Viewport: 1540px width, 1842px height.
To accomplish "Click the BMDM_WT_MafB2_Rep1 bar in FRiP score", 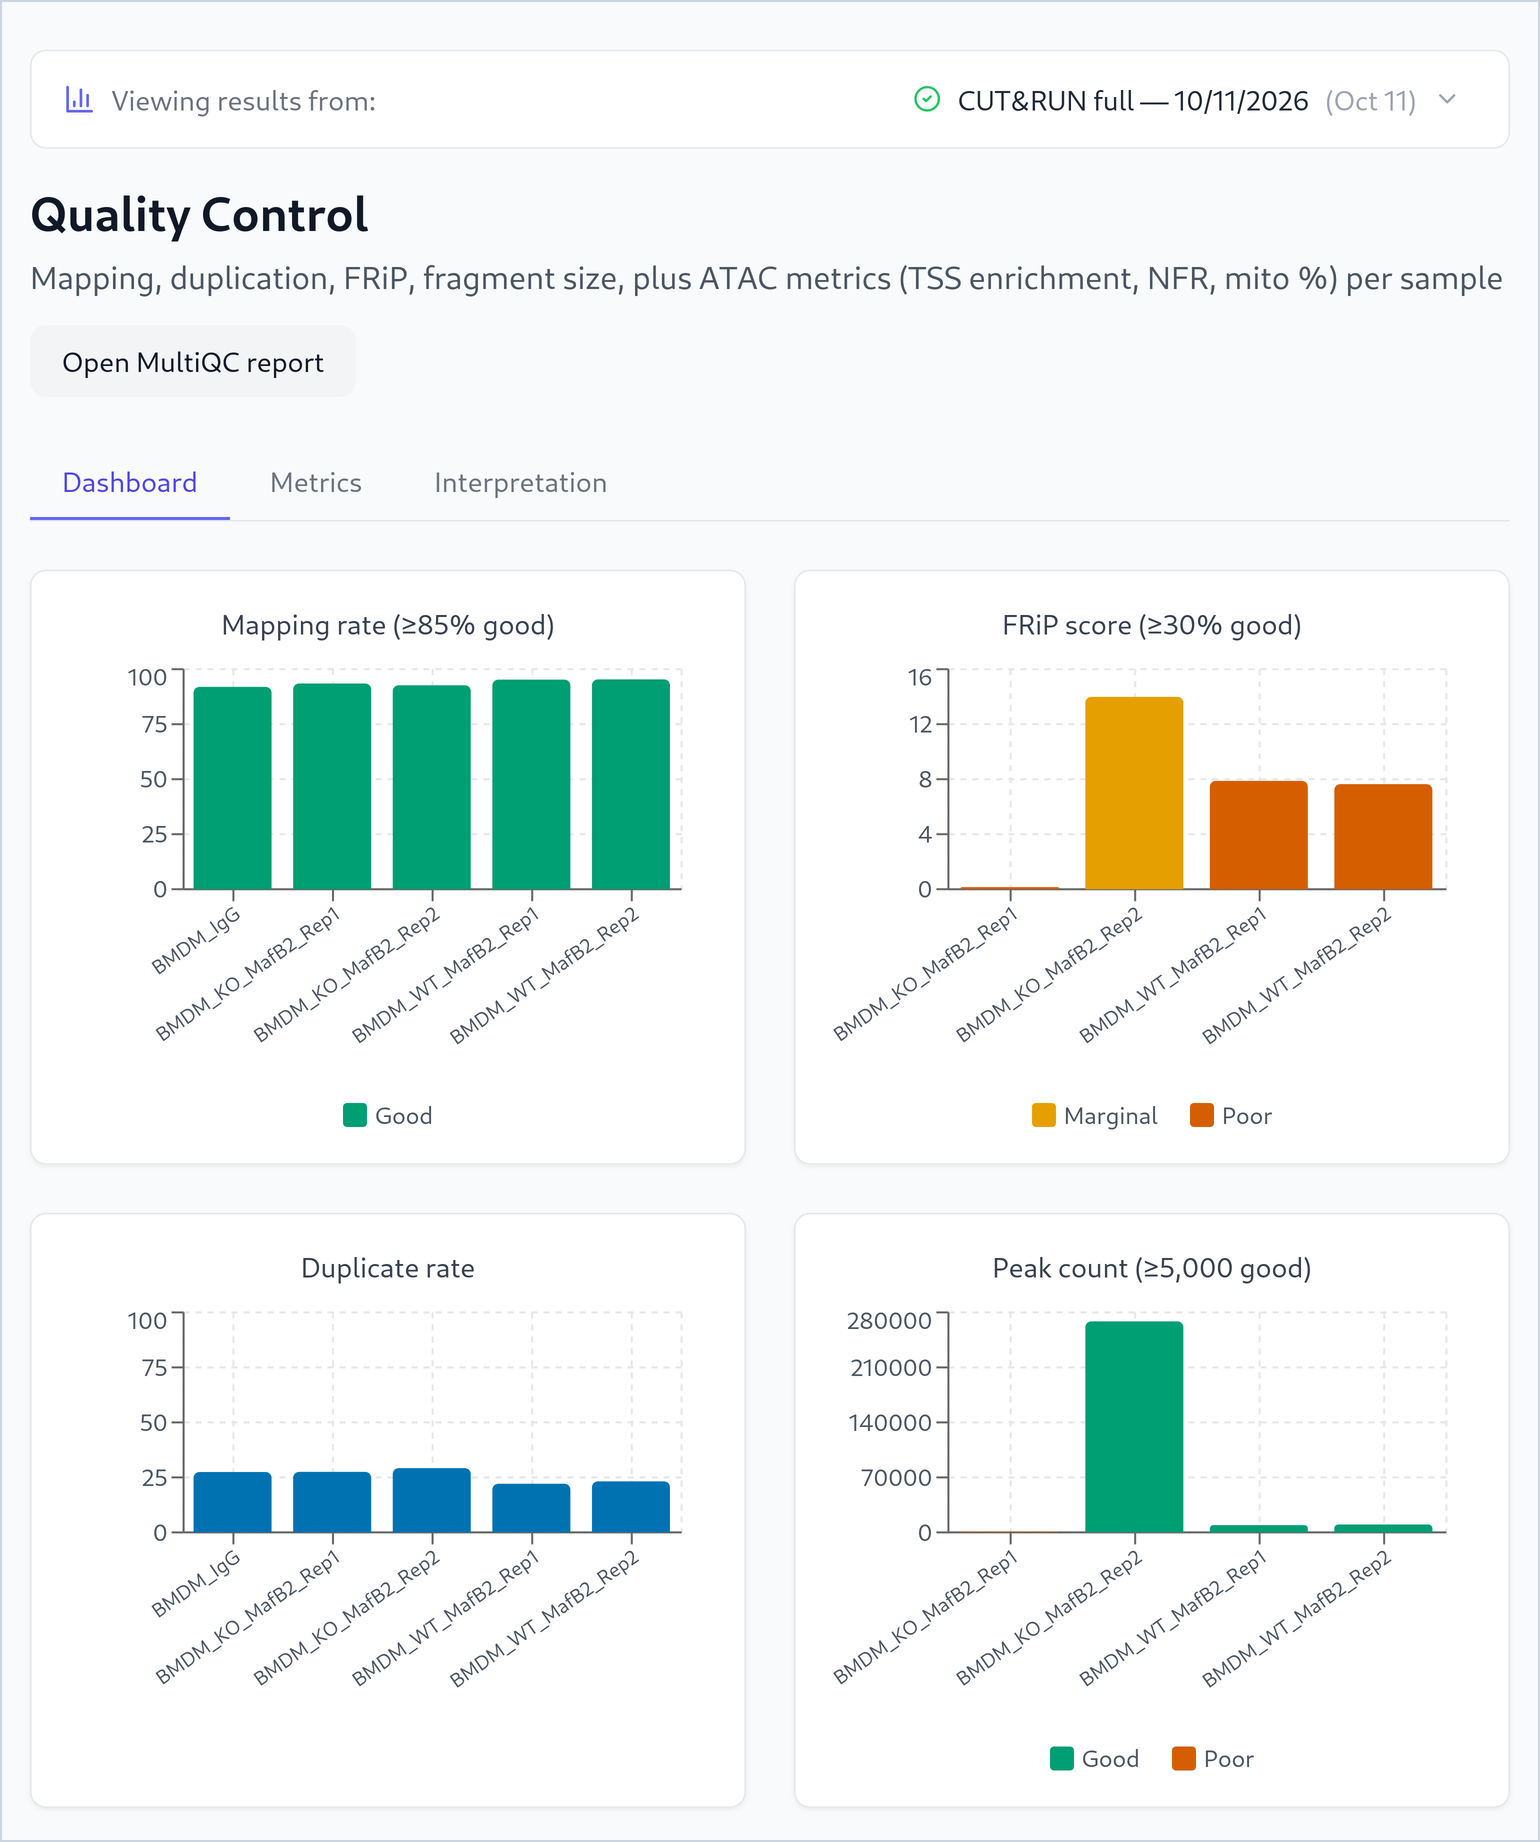I will click(x=1259, y=835).
